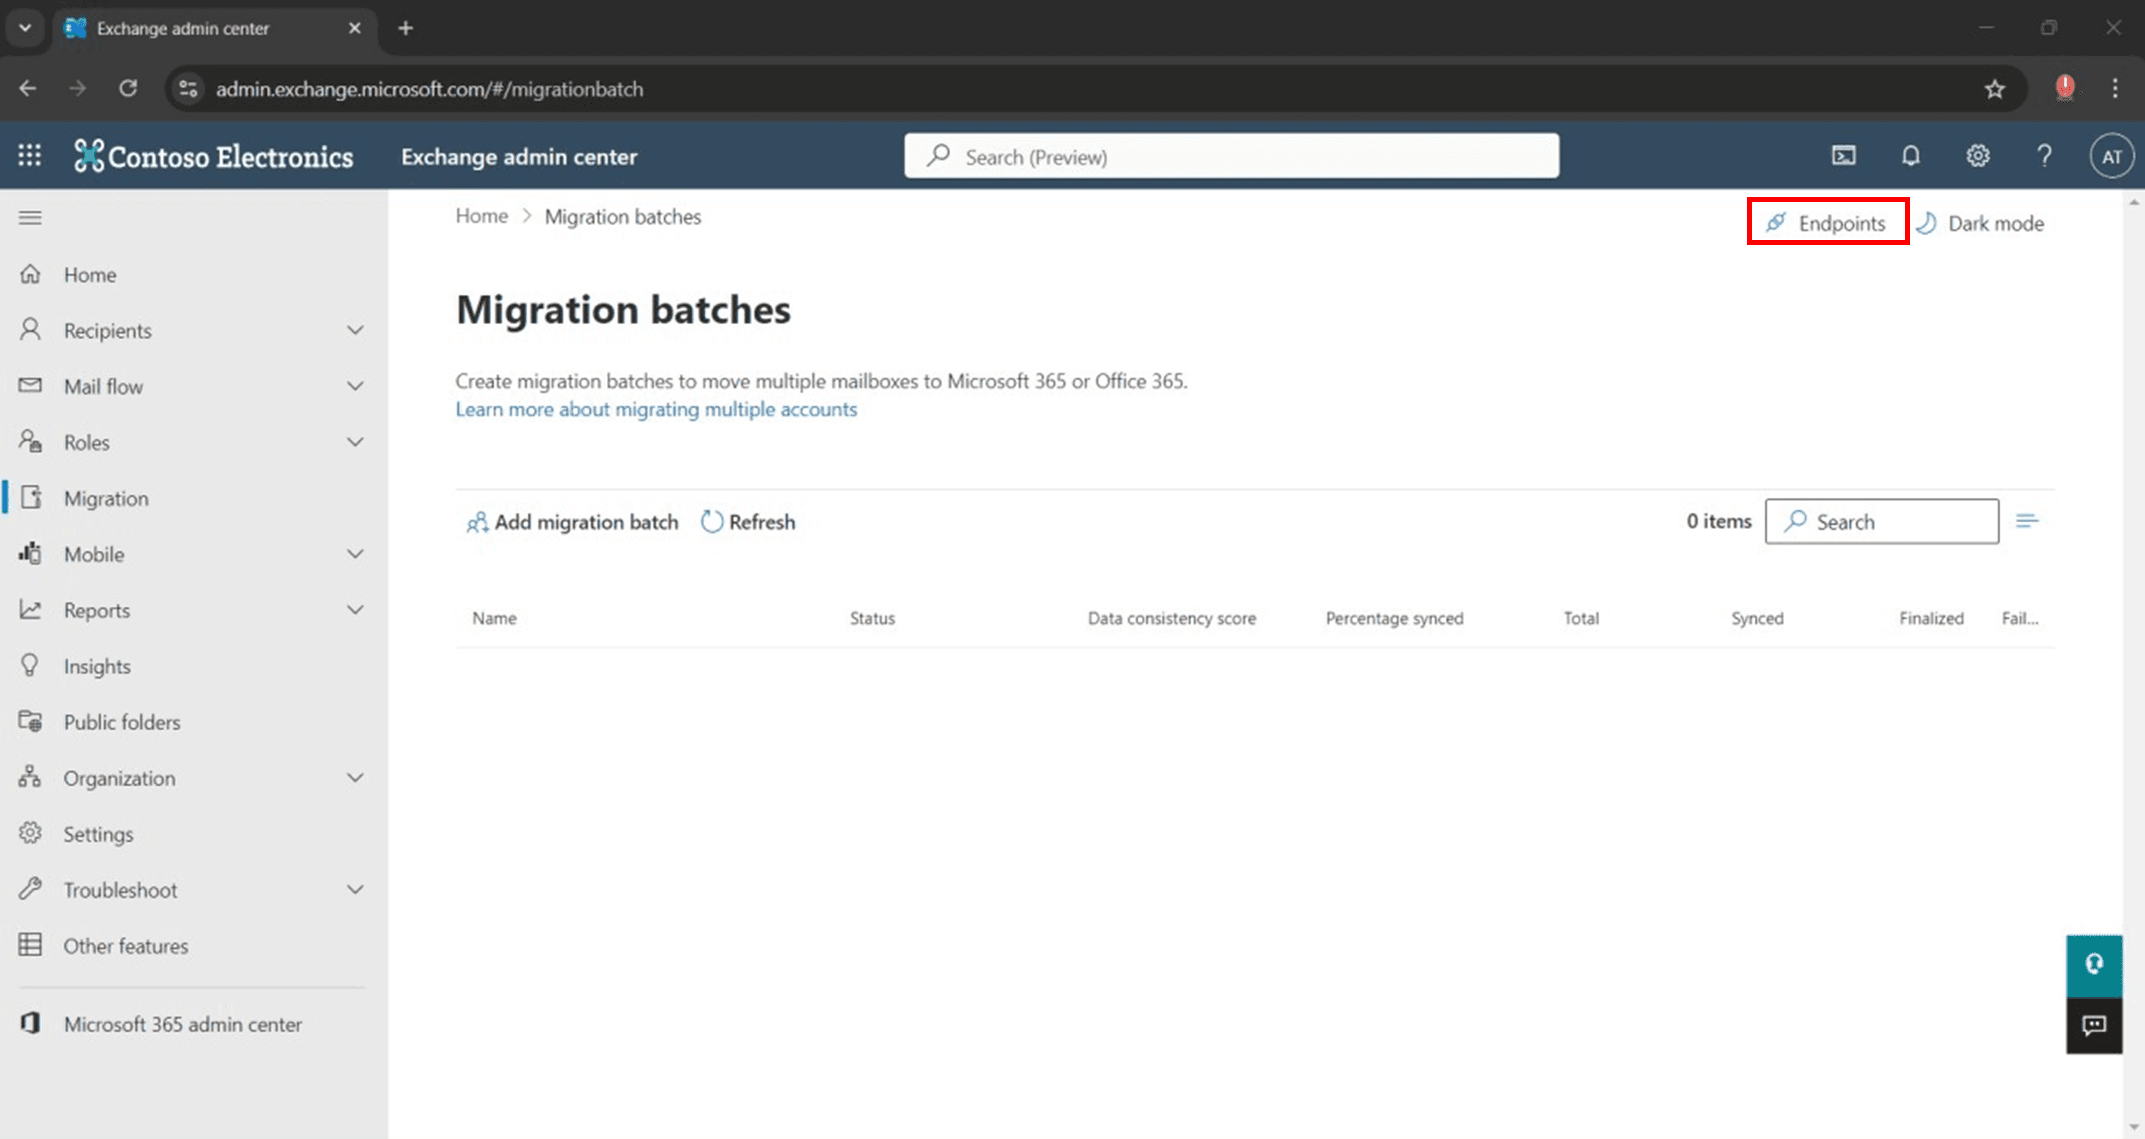This screenshot has height=1139, width=2145.
Task: Open the app launcher waffle icon
Action: [x=30, y=156]
